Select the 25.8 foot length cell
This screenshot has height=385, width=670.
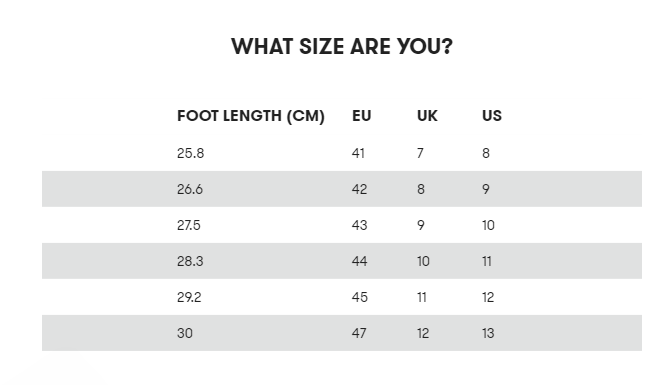click(x=191, y=153)
